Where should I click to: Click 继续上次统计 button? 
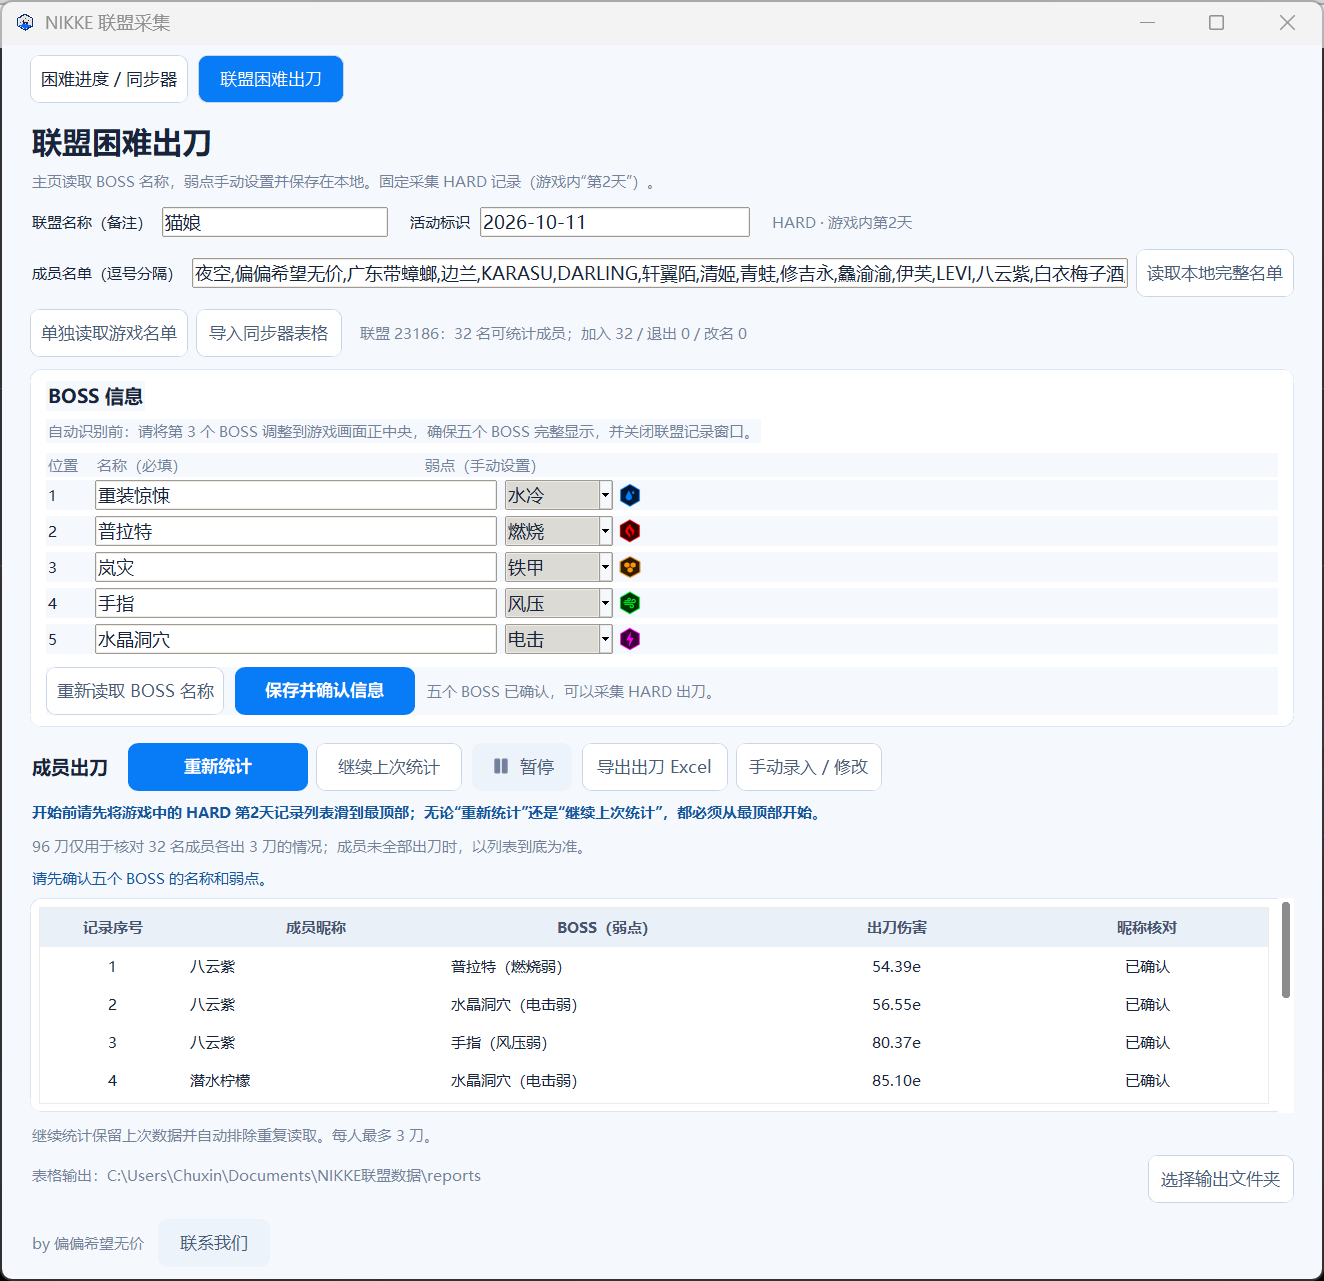click(389, 767)
